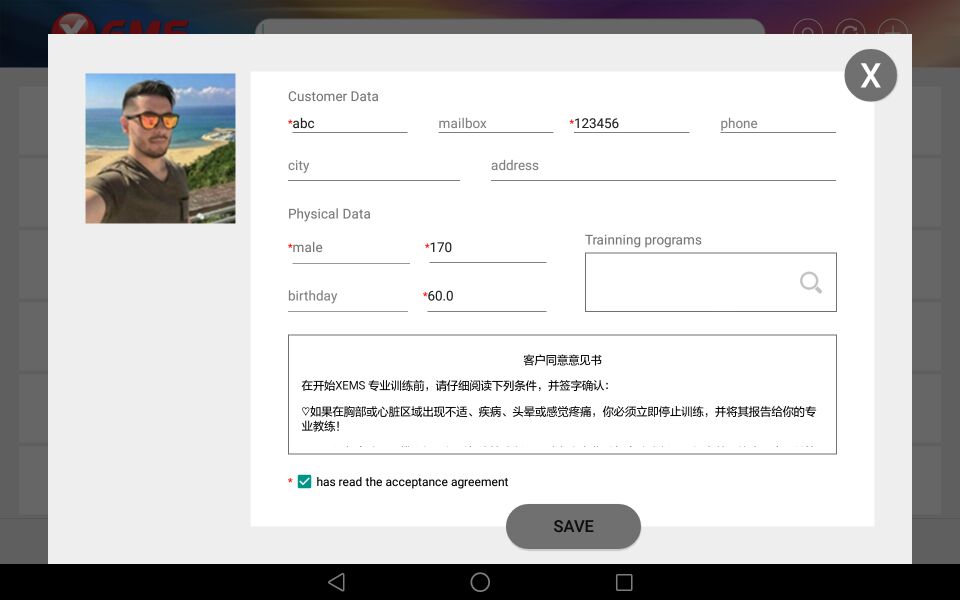Click the birthday input field
Image resolution: width=960 pixels, height=600 pixels.
[347, 295]
